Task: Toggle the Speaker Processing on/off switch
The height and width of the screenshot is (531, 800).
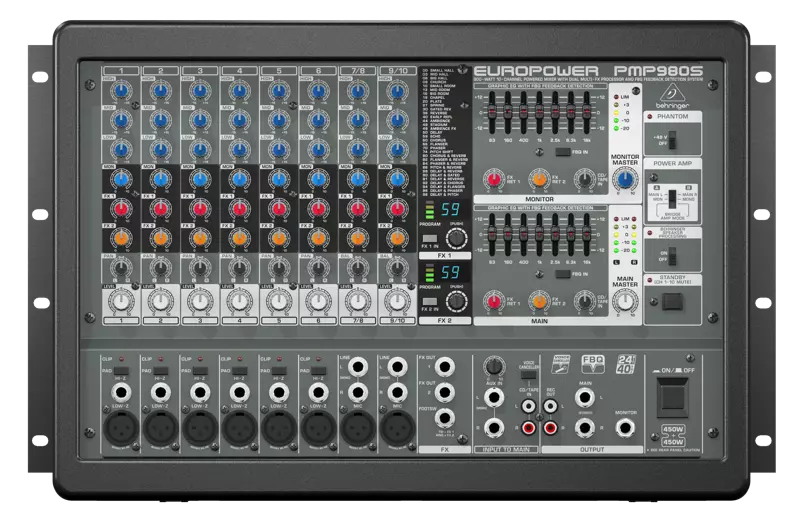Action: coord(672,256)
